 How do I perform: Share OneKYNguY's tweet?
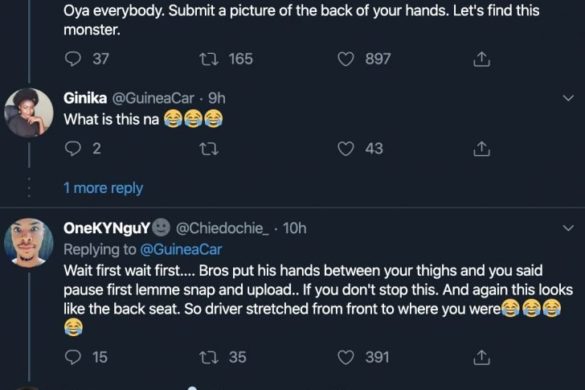point(482,357)
